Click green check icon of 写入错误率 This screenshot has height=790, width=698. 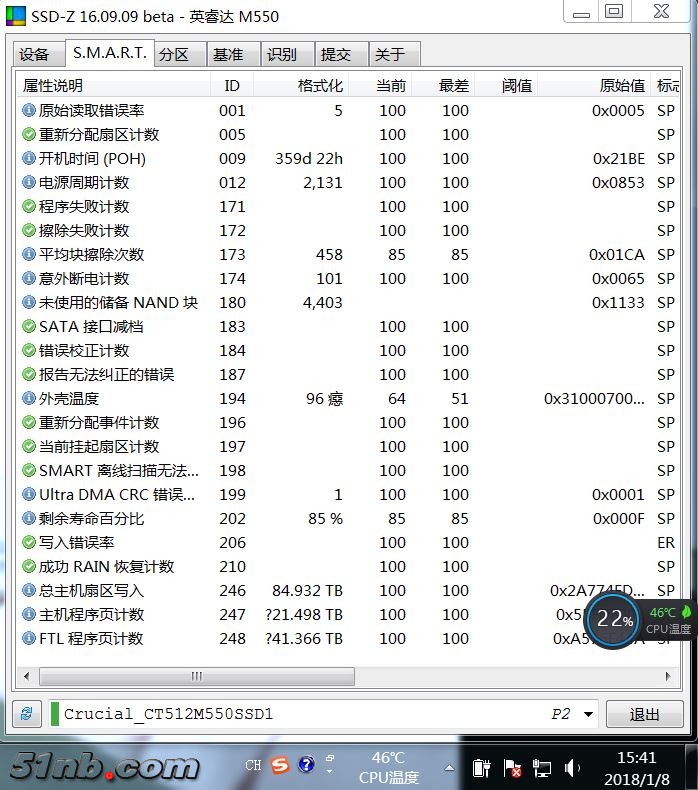[29, 542]
